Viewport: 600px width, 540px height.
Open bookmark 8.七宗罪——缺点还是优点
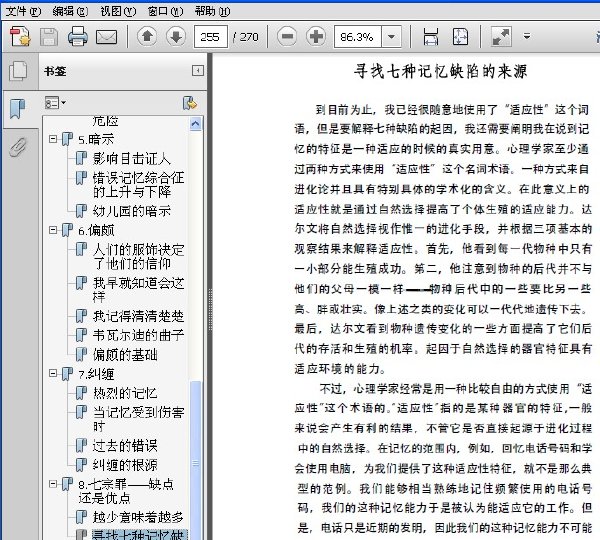pyautogui.click(x=126, y=491)
